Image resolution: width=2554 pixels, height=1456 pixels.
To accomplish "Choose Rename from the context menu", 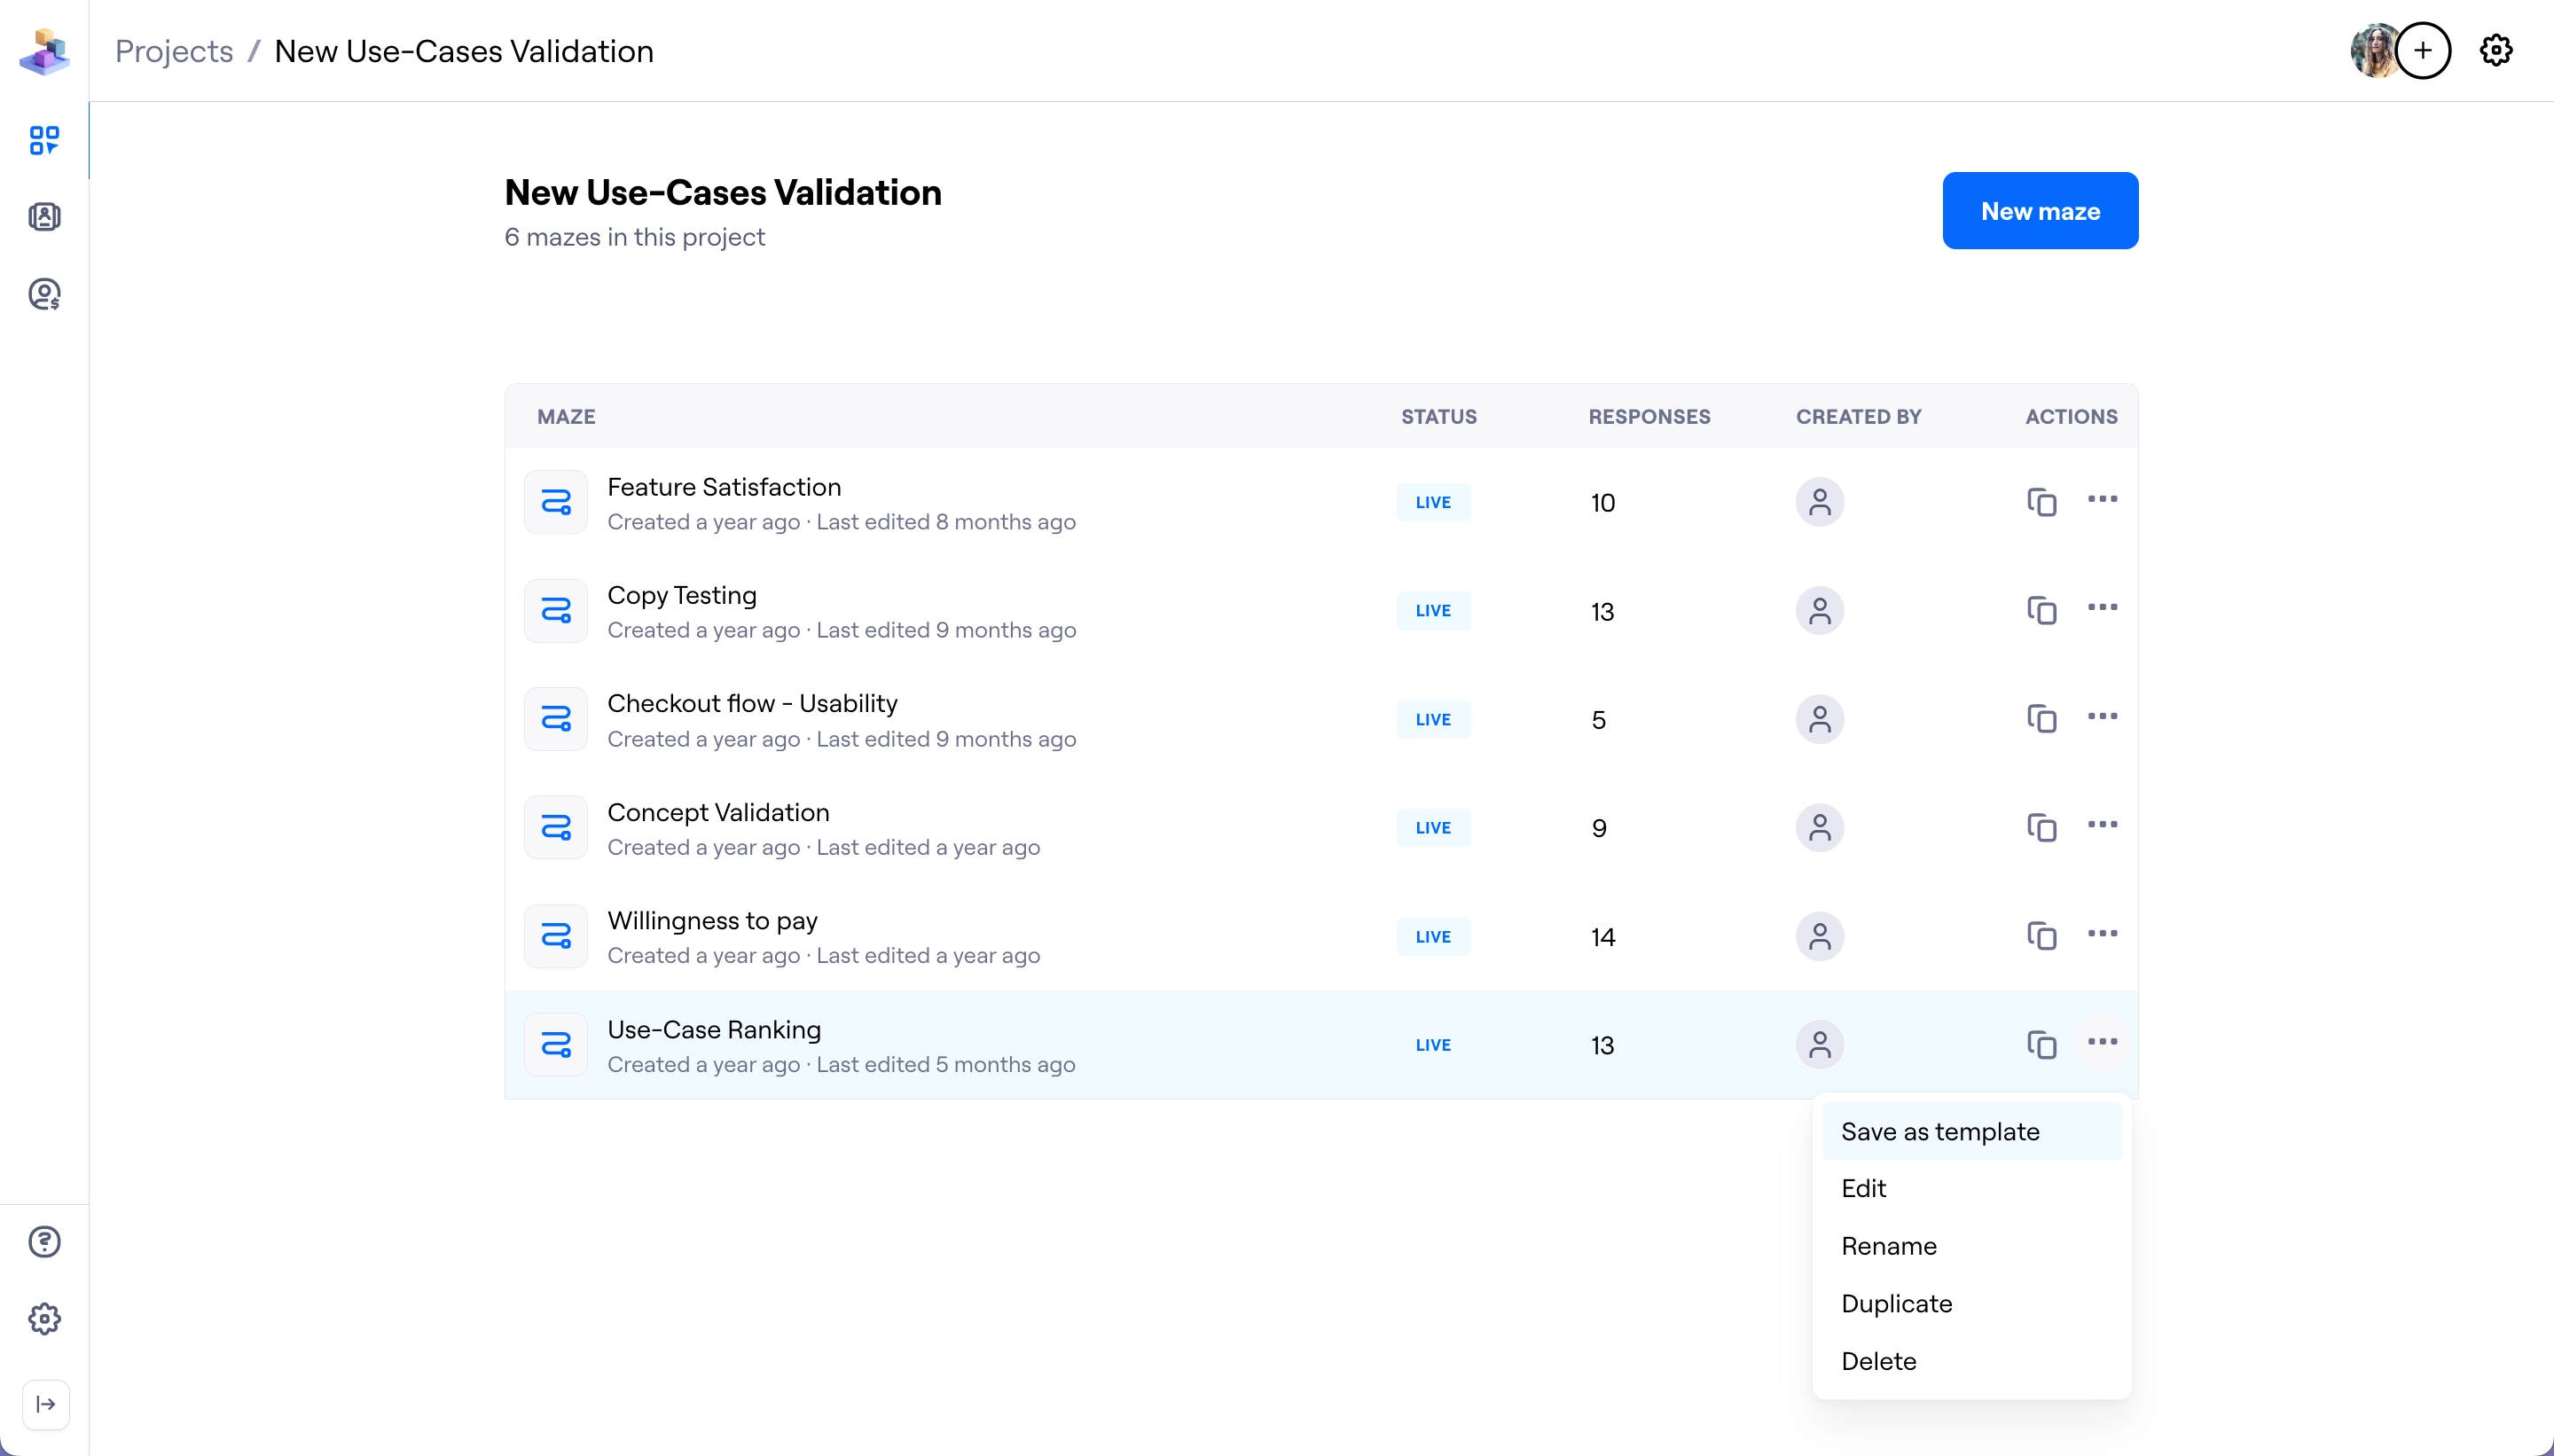I will click(1888, 1246).
